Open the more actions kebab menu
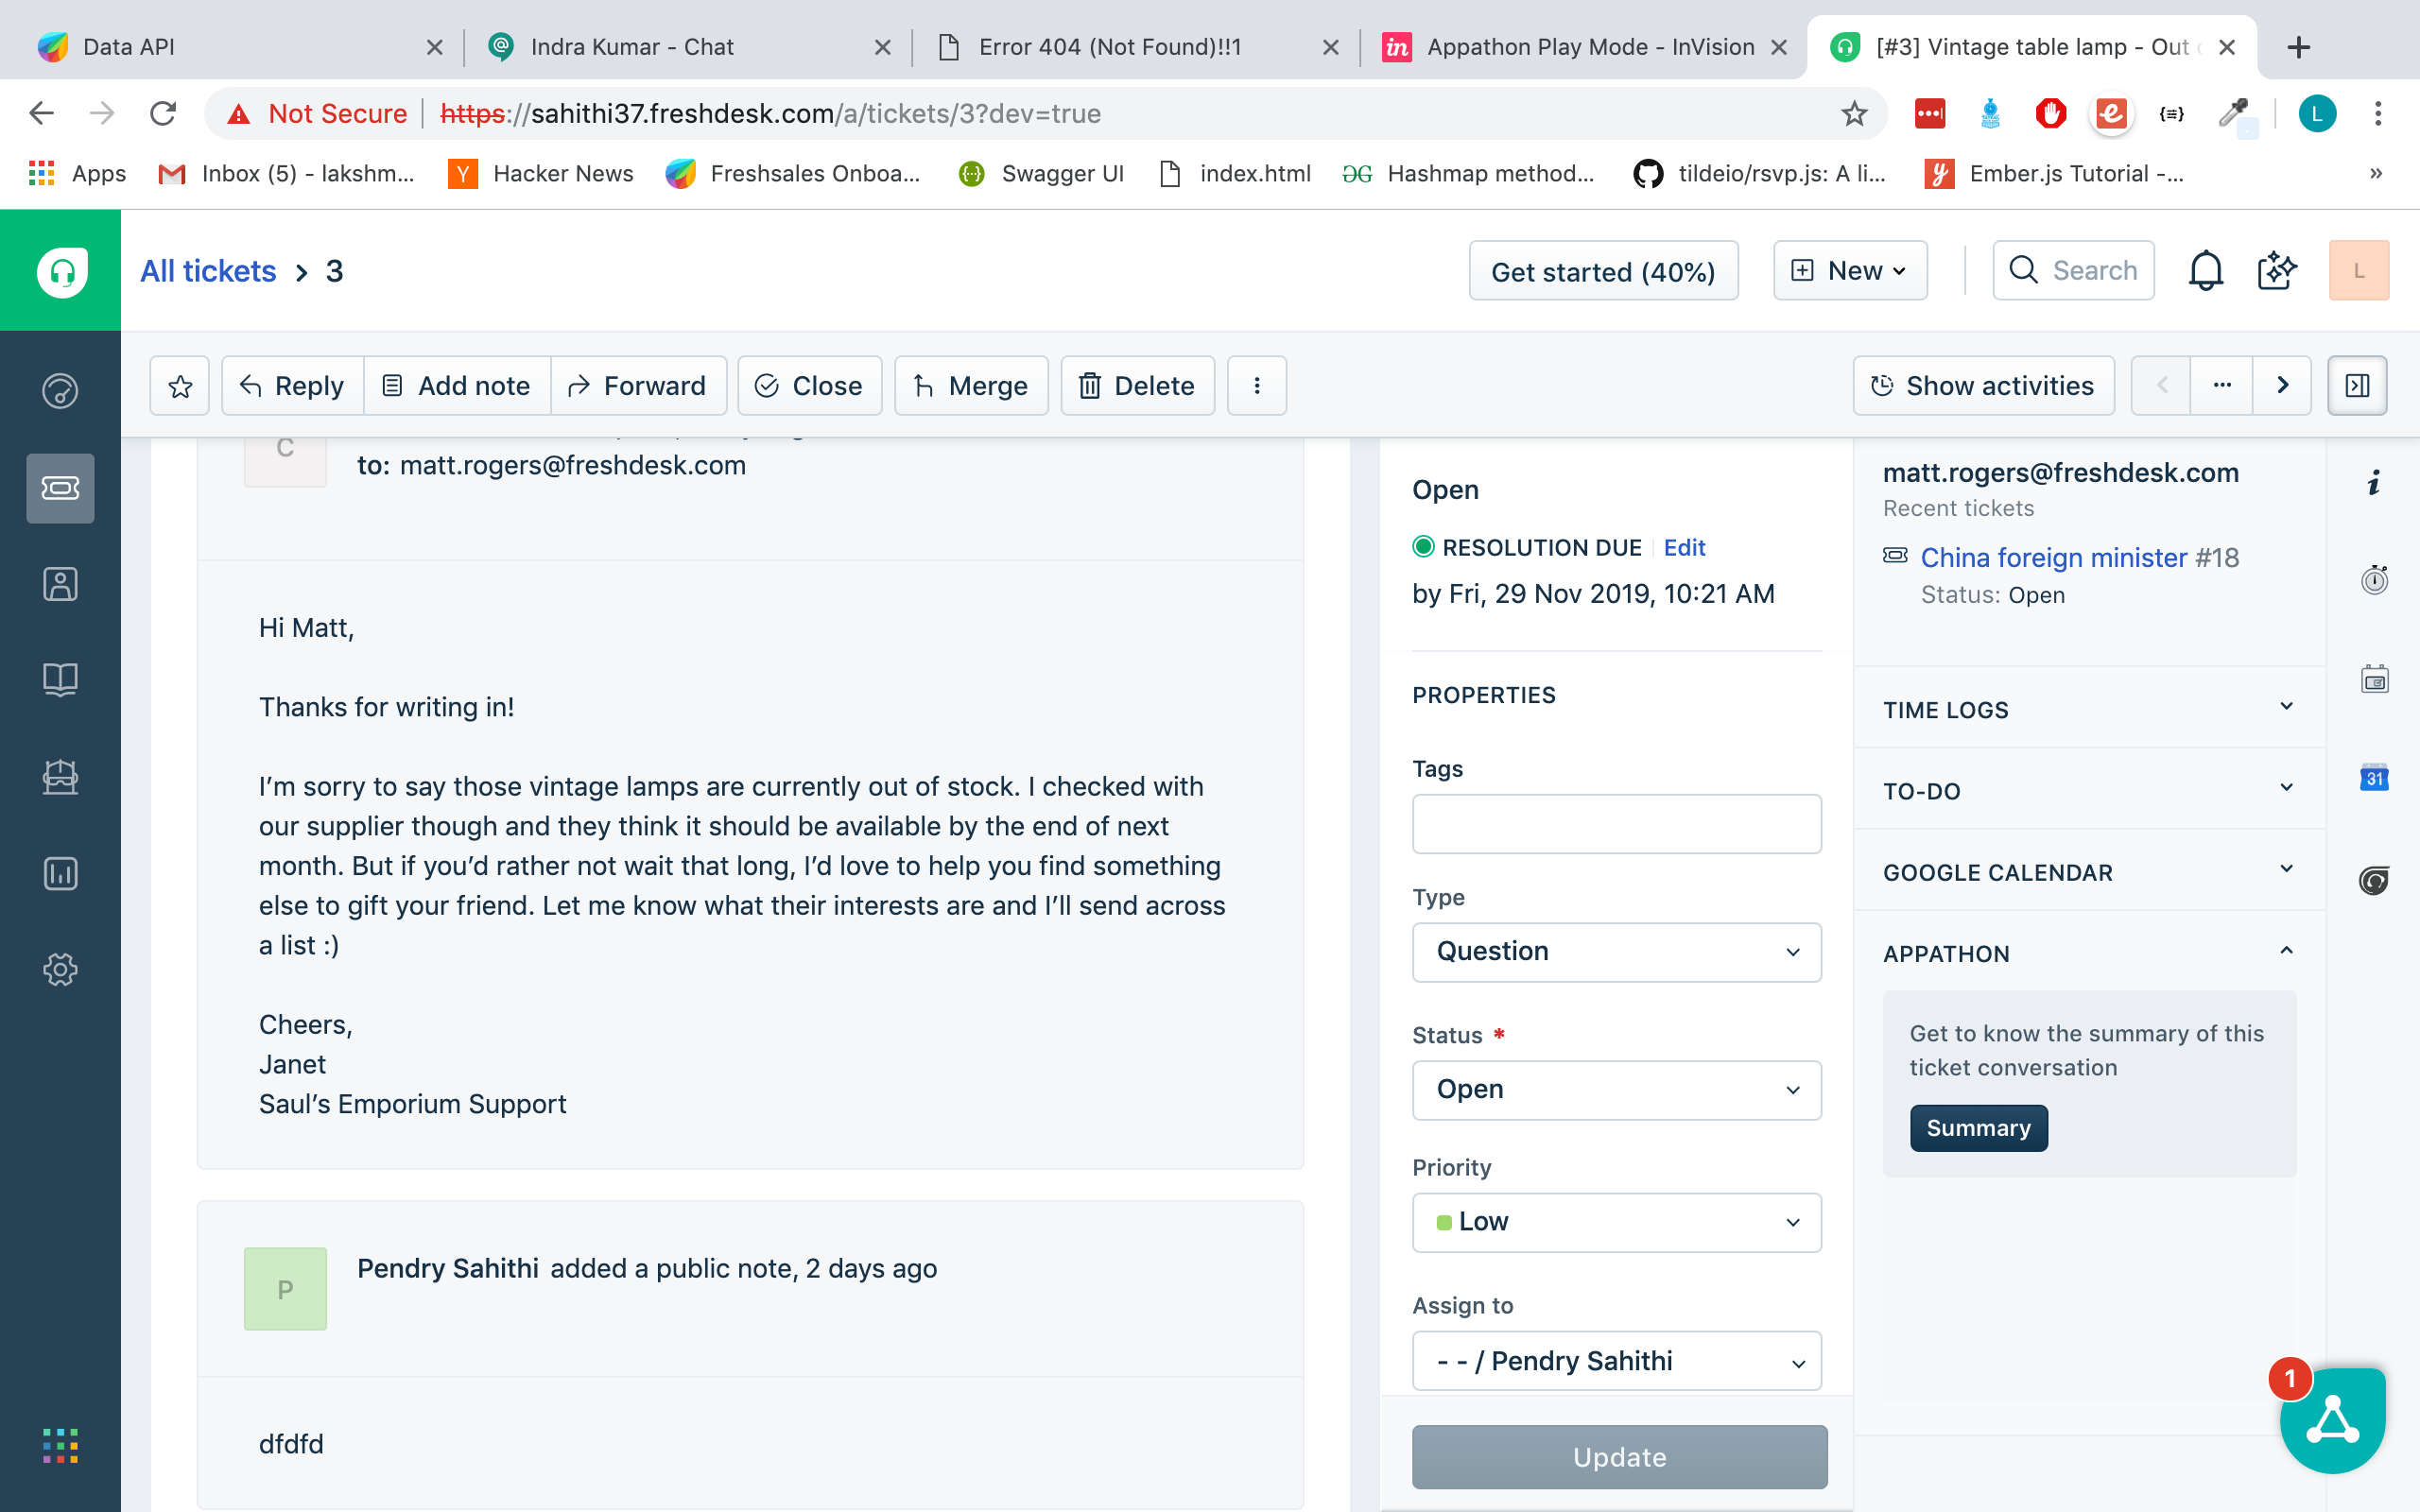This screenshot has height=1512, width=2420. click(1257, 386)
